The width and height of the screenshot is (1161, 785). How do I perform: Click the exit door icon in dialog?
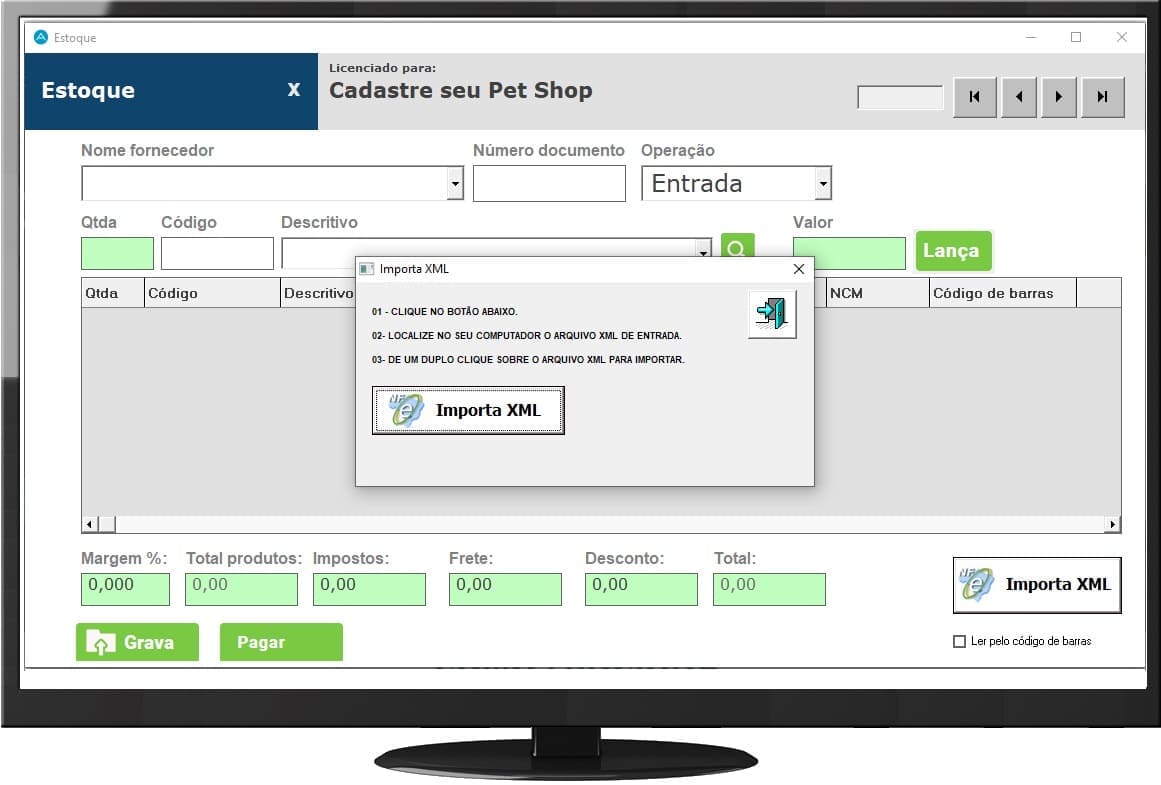(772, 315)
